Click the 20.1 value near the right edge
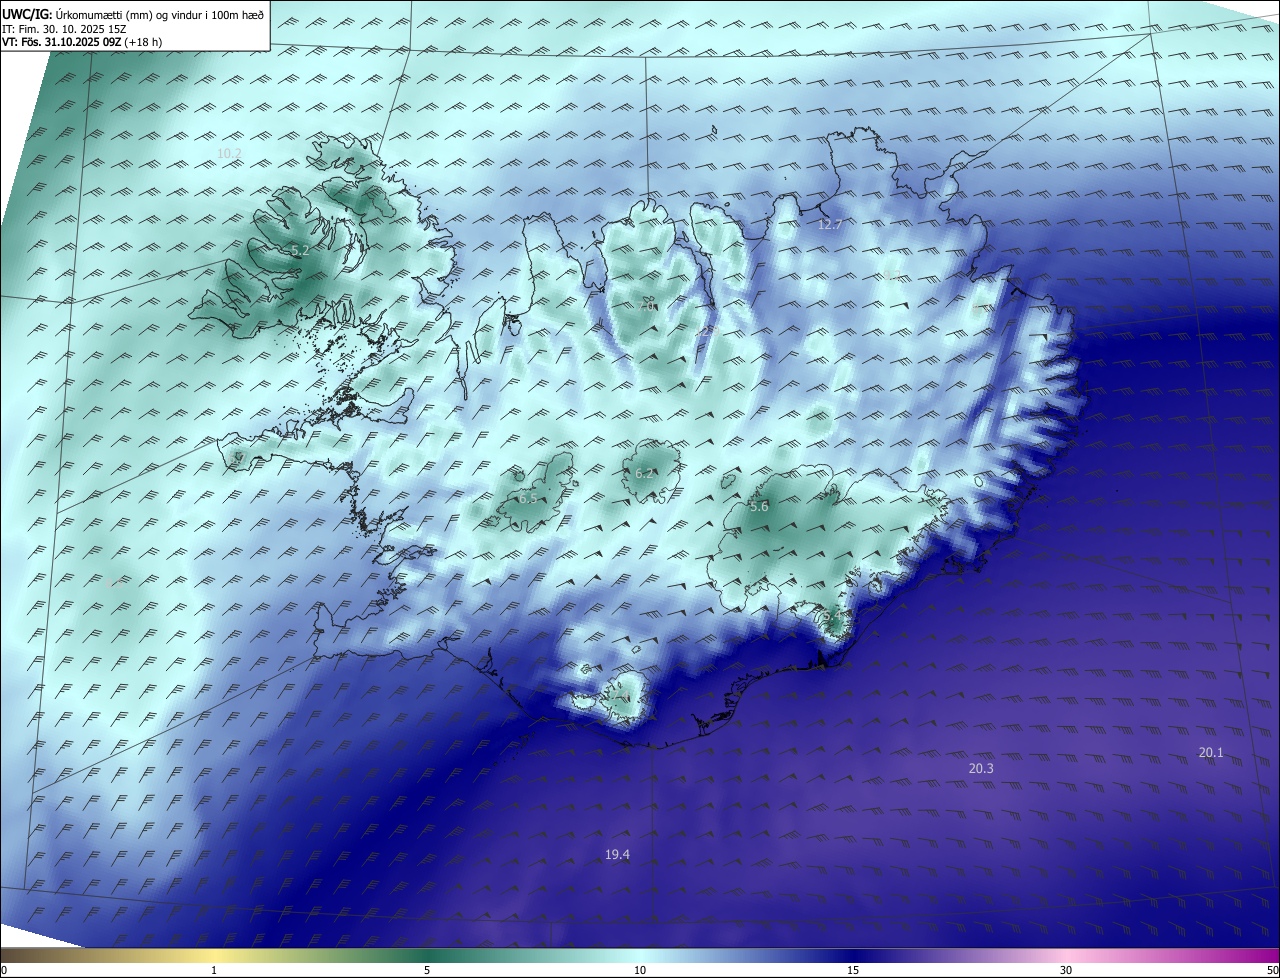 pos(1211,753)
